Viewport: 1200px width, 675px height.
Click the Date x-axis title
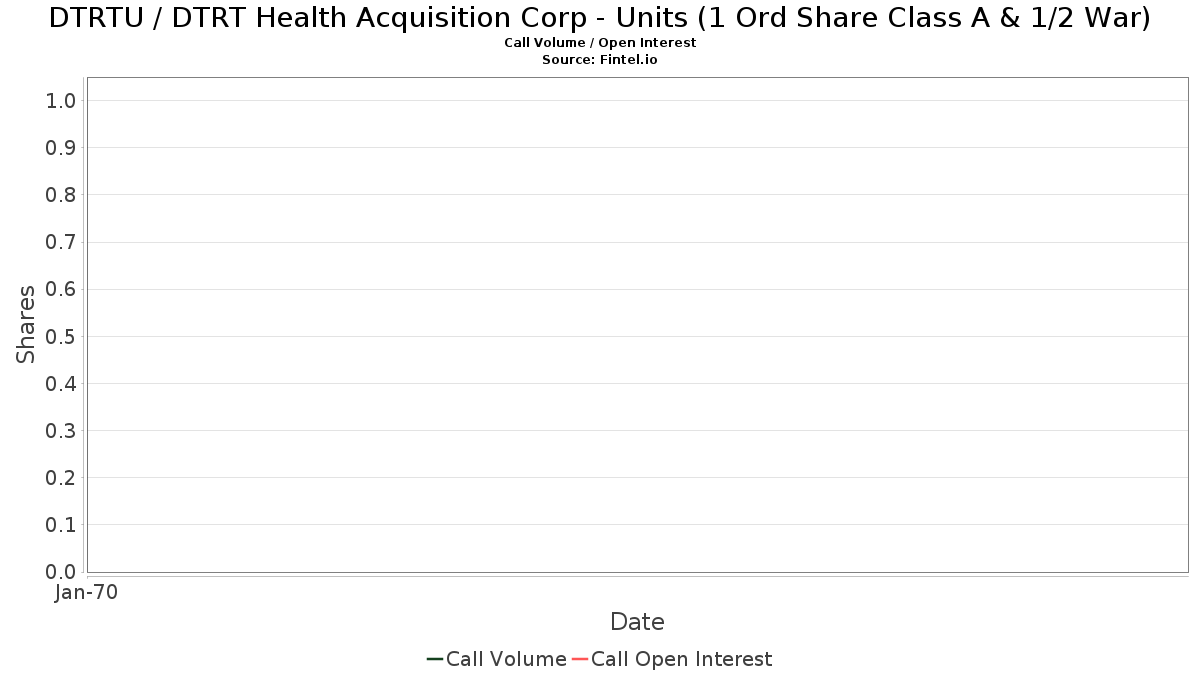637,622
